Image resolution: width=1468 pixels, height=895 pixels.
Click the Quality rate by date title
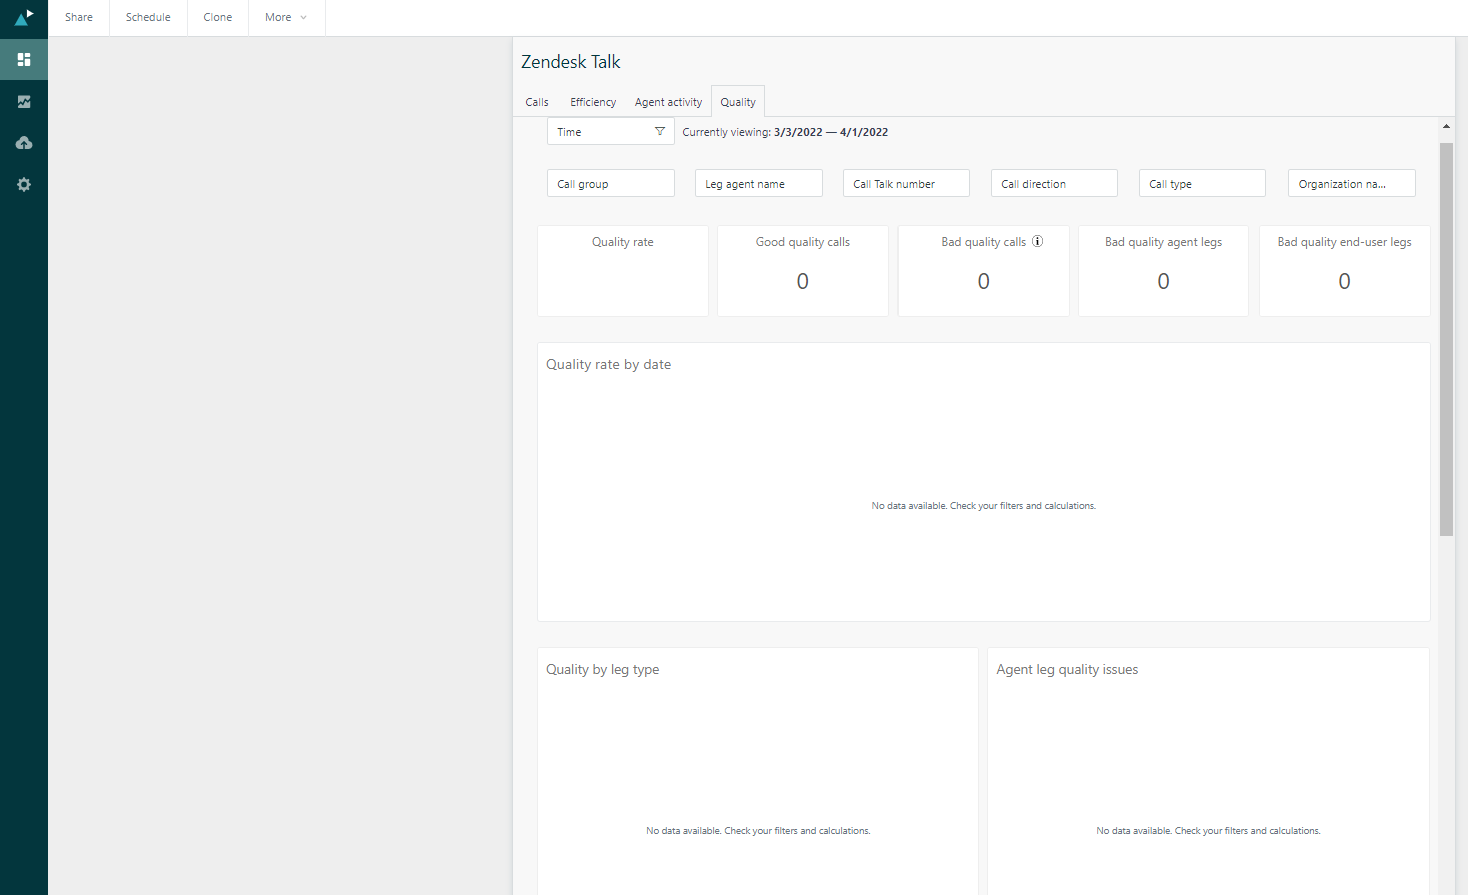tap(608, 365)
